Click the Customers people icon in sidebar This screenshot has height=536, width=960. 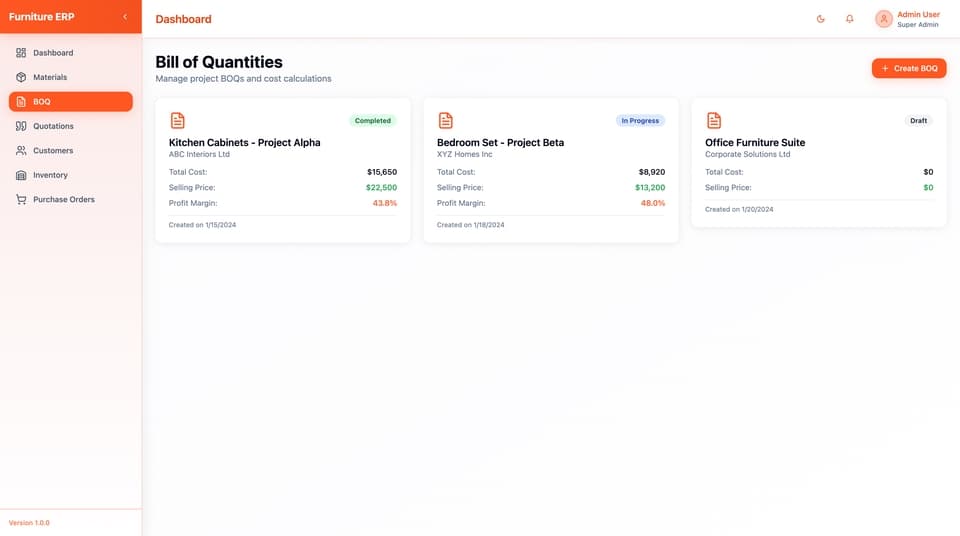tap(21, 151)
